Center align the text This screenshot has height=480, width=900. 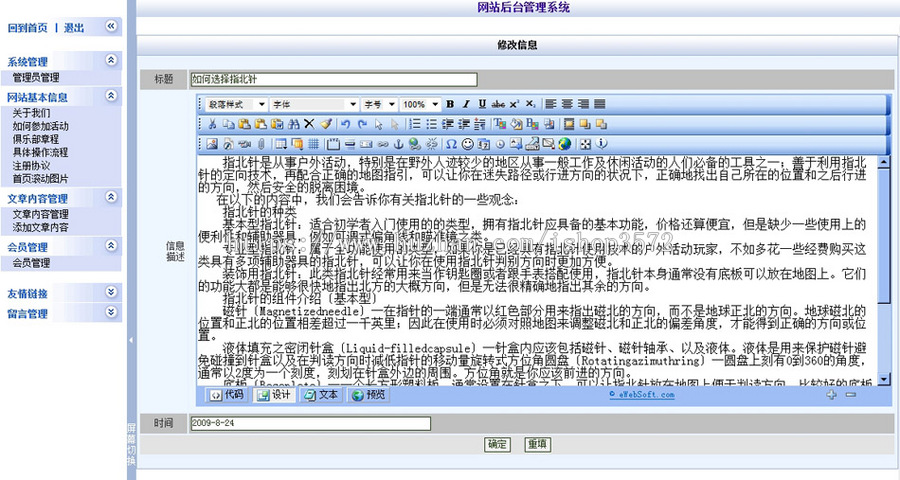coord(567,104)
